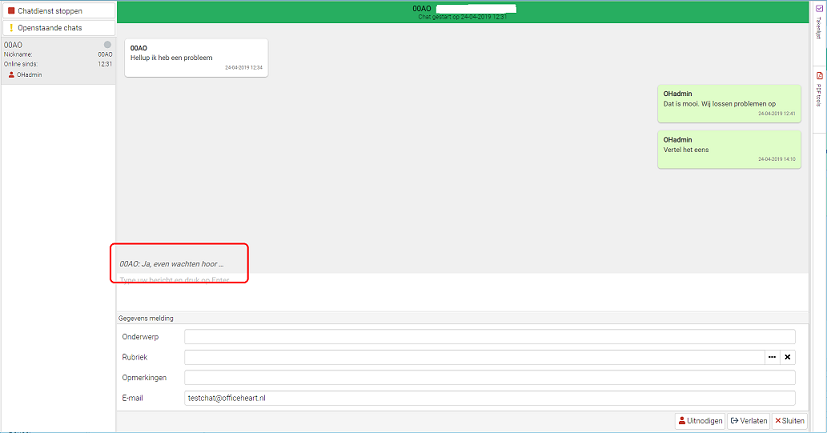Clear the Rubriek field with the X button
Screen dimensions: 827x433
coord(787,357)
